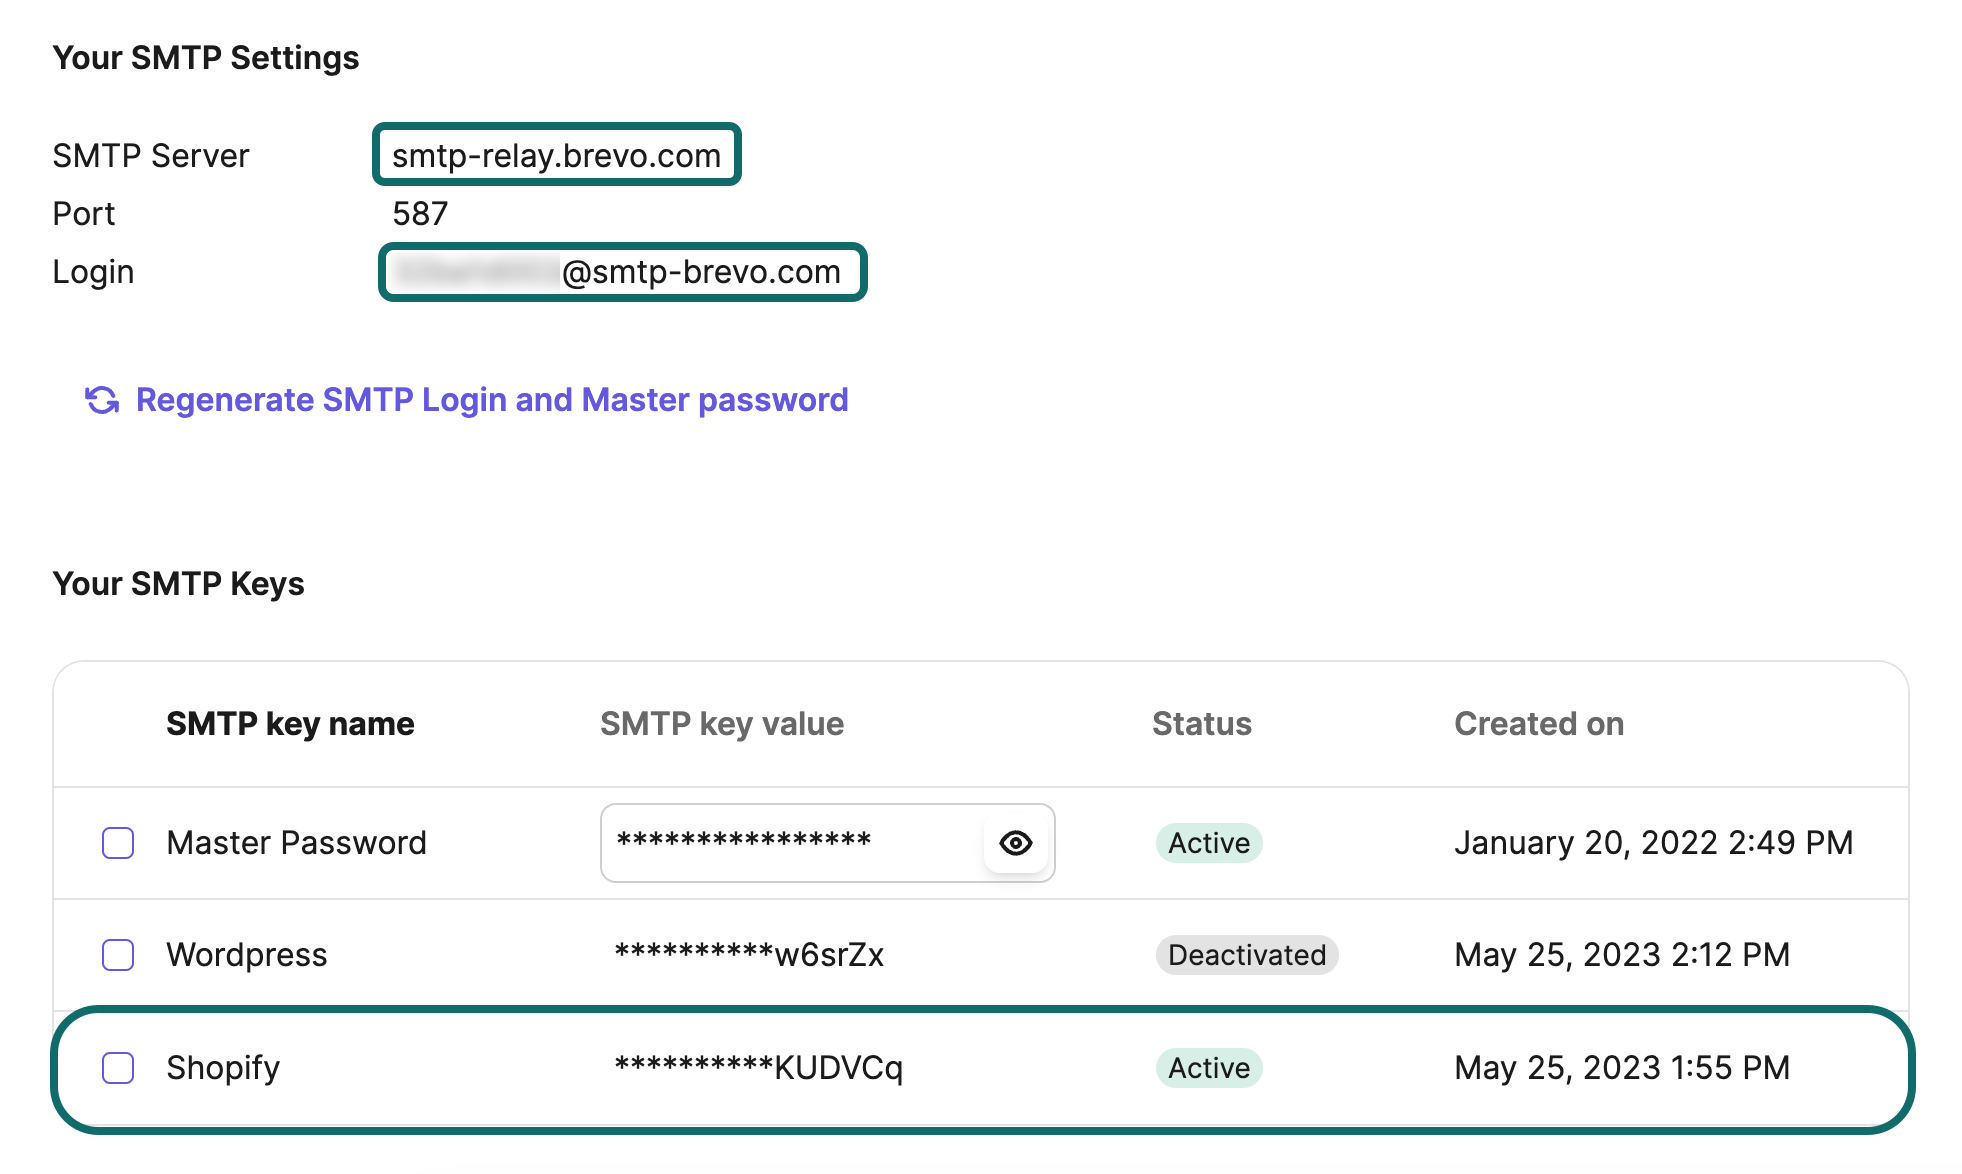Check the Master Password row checkbox
The height and width of the screenshot is (1174, 1962).
click(x=117, y=843)
